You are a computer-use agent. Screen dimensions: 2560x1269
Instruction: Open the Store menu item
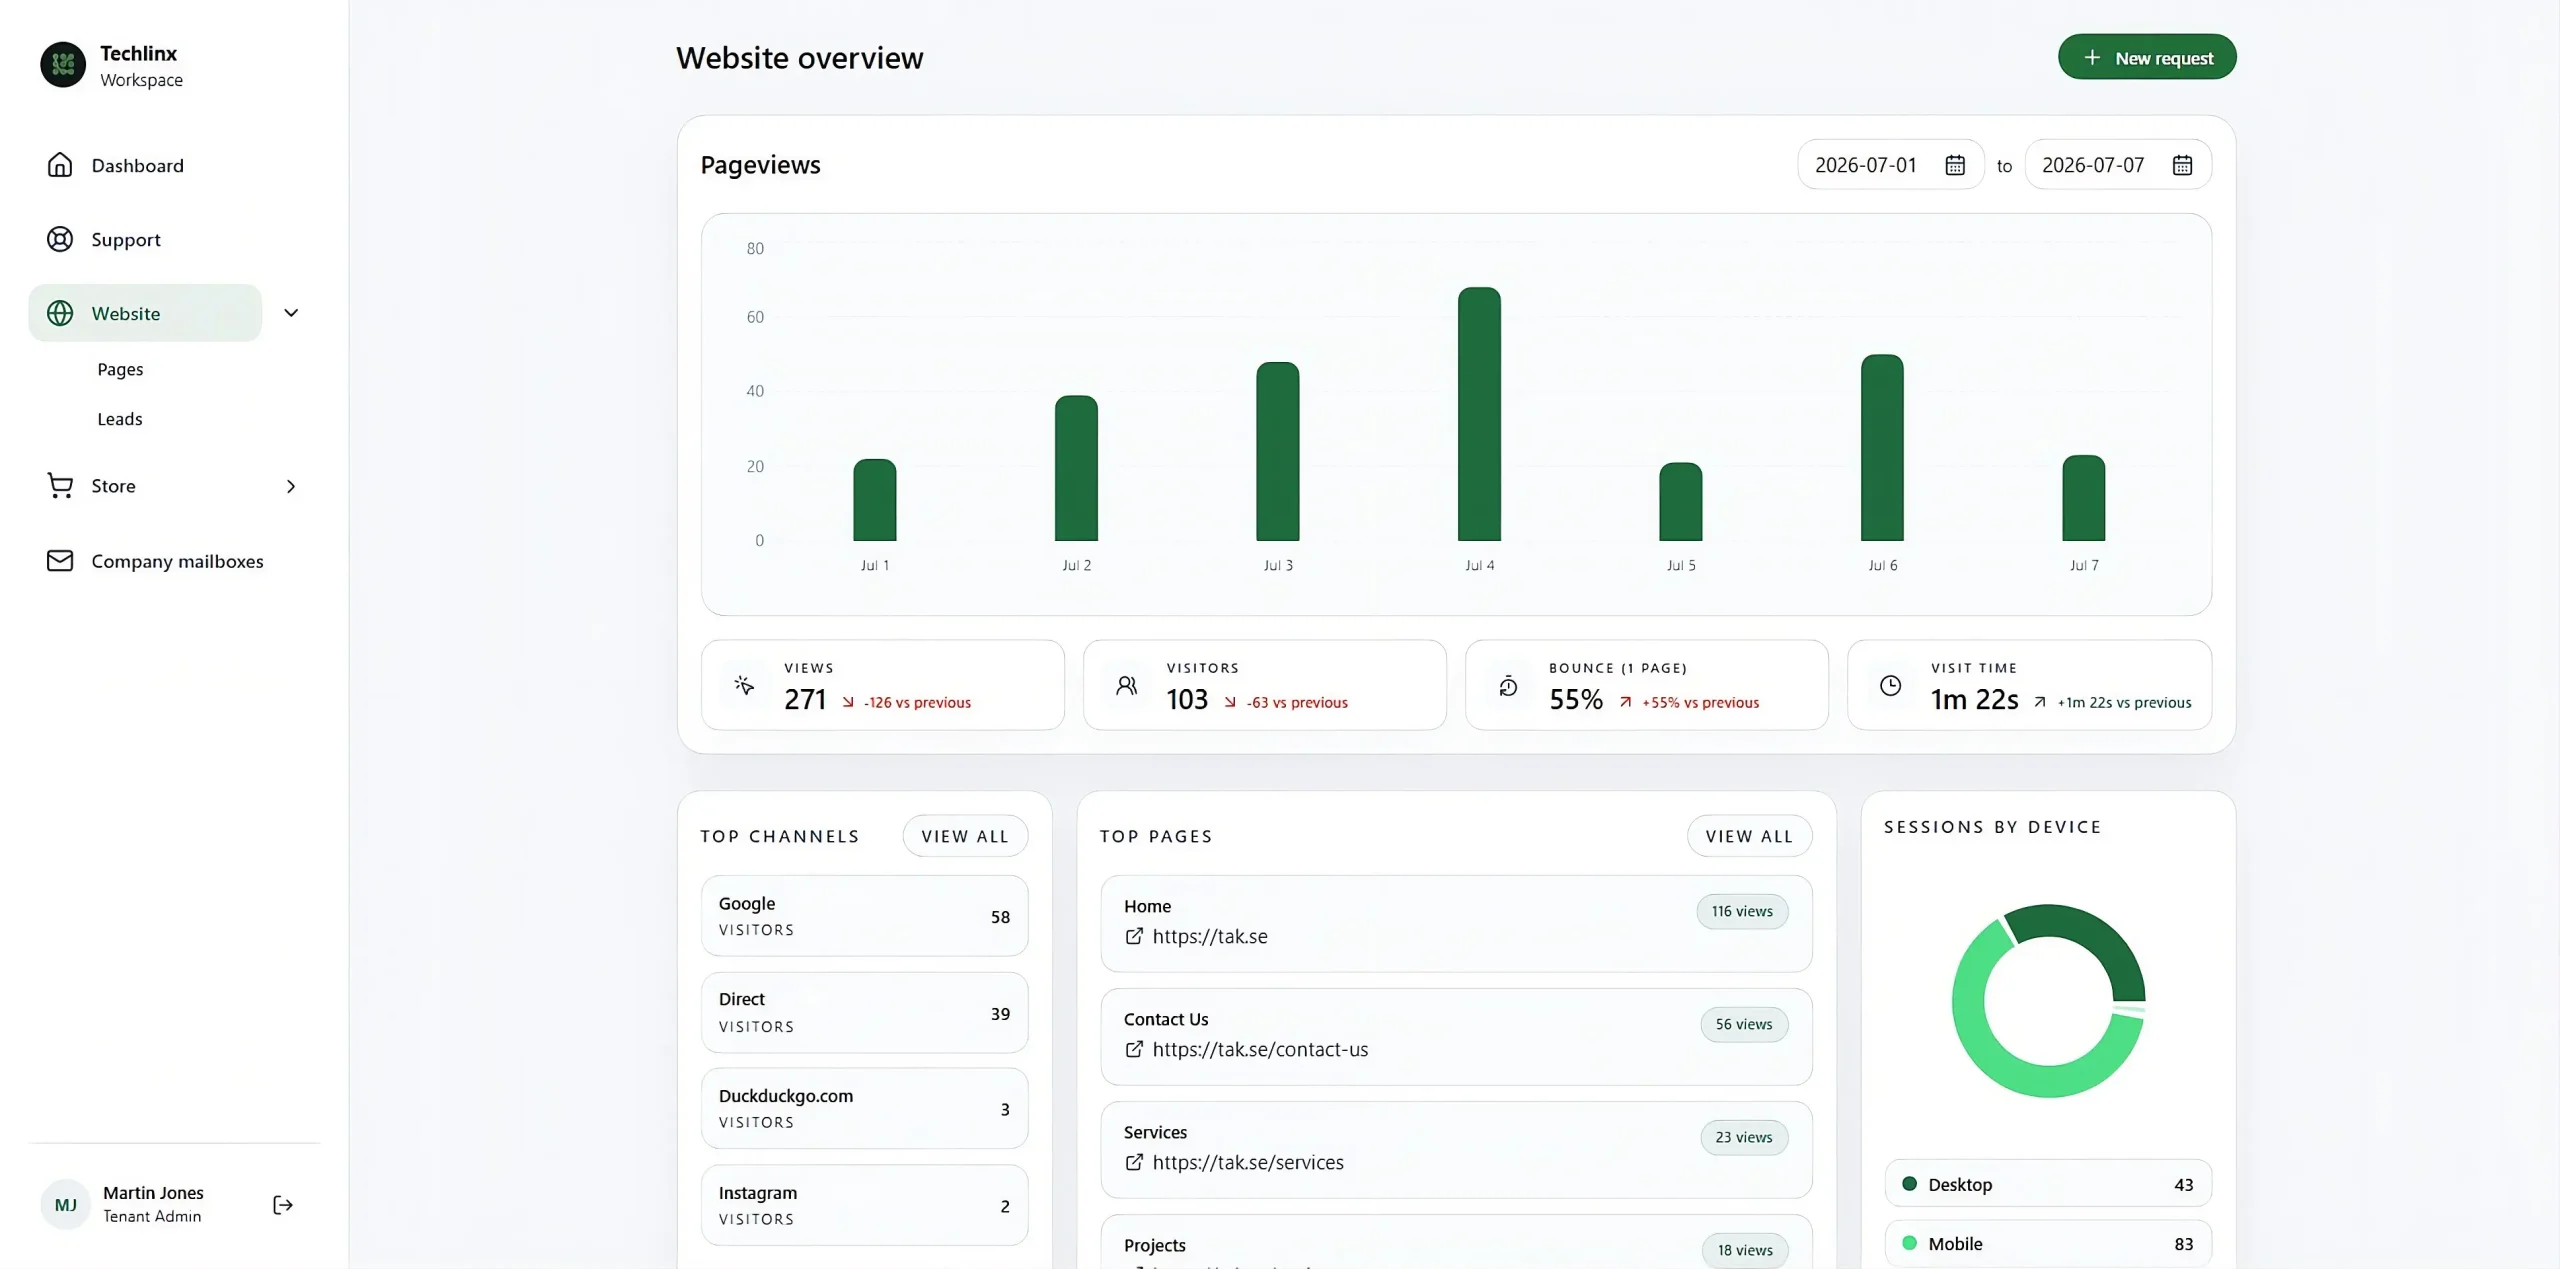[x=145, y=486]
